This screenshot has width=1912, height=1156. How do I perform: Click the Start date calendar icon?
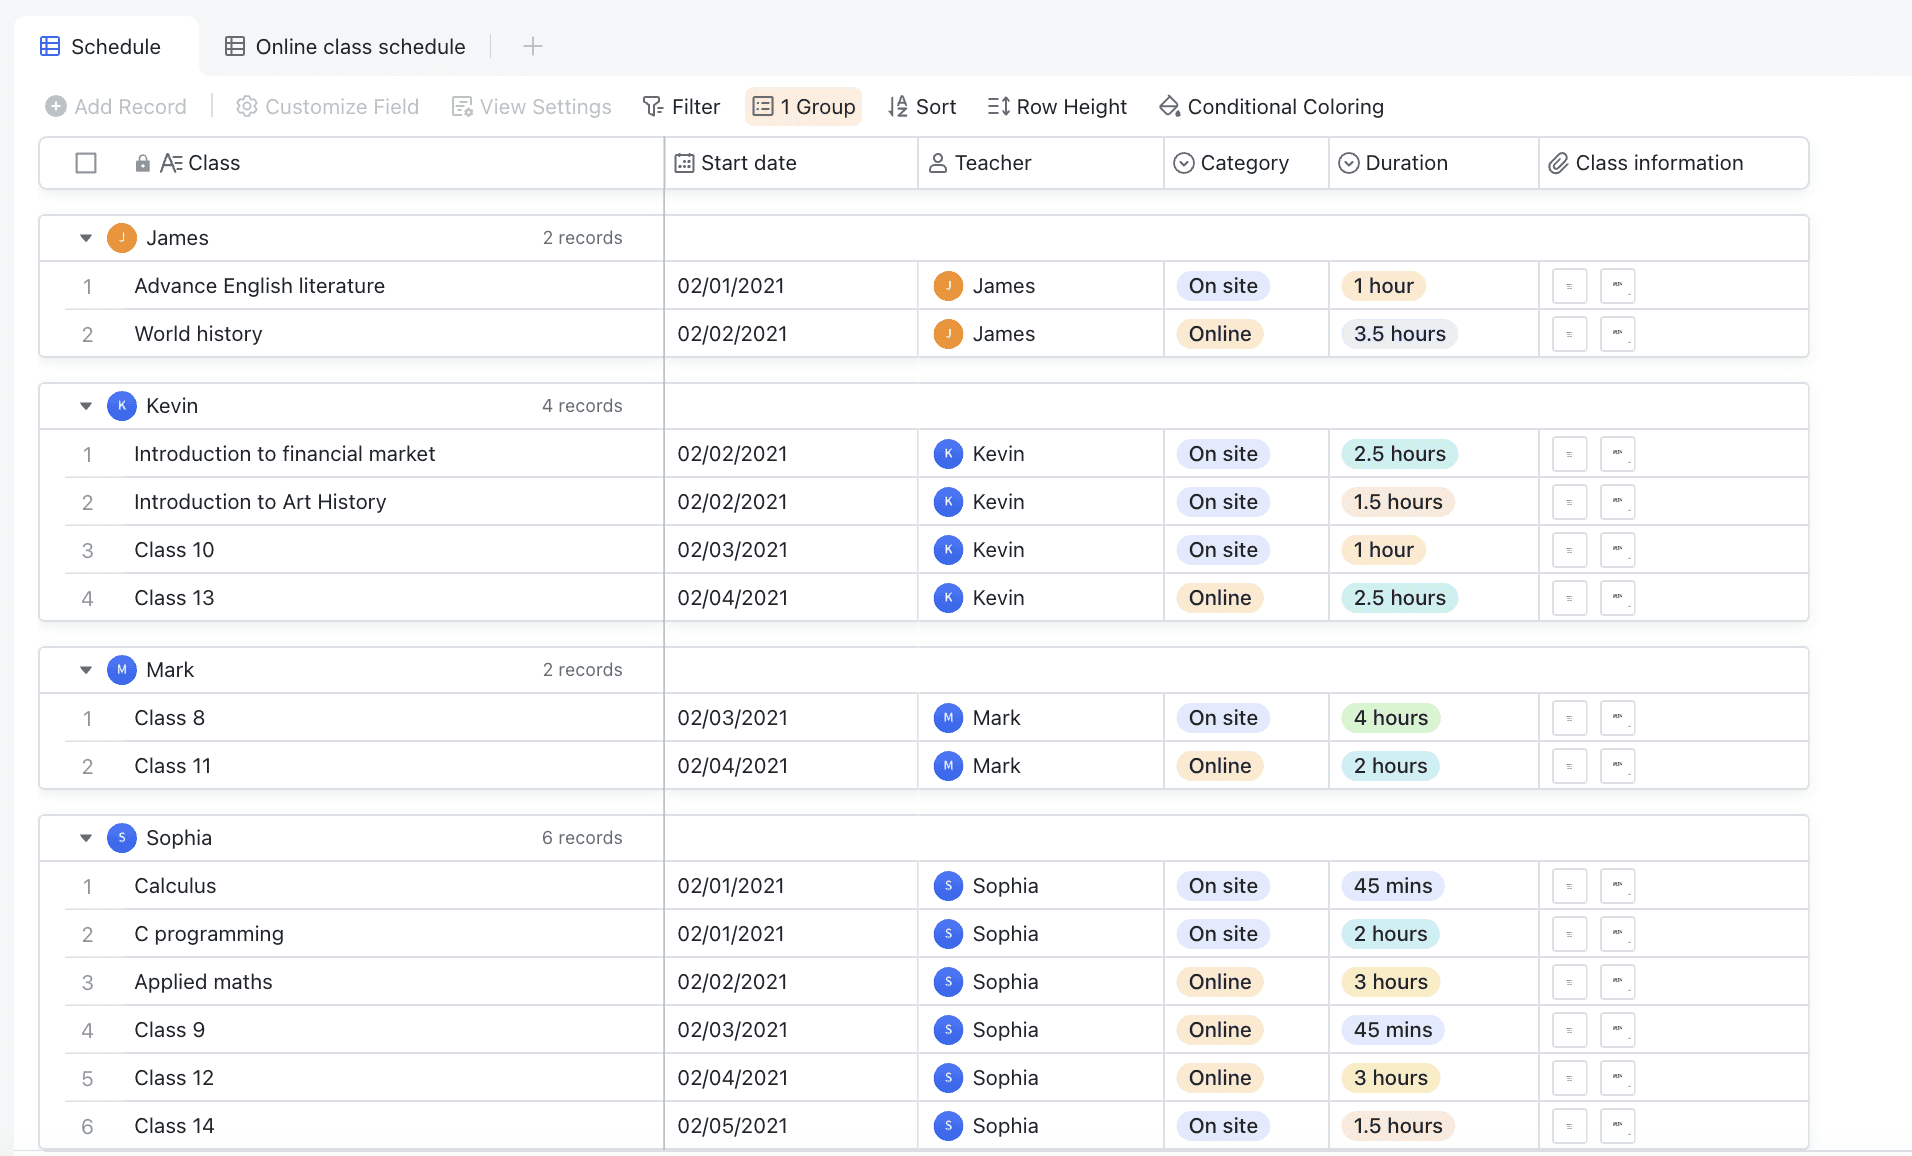(x=684, y=163)
